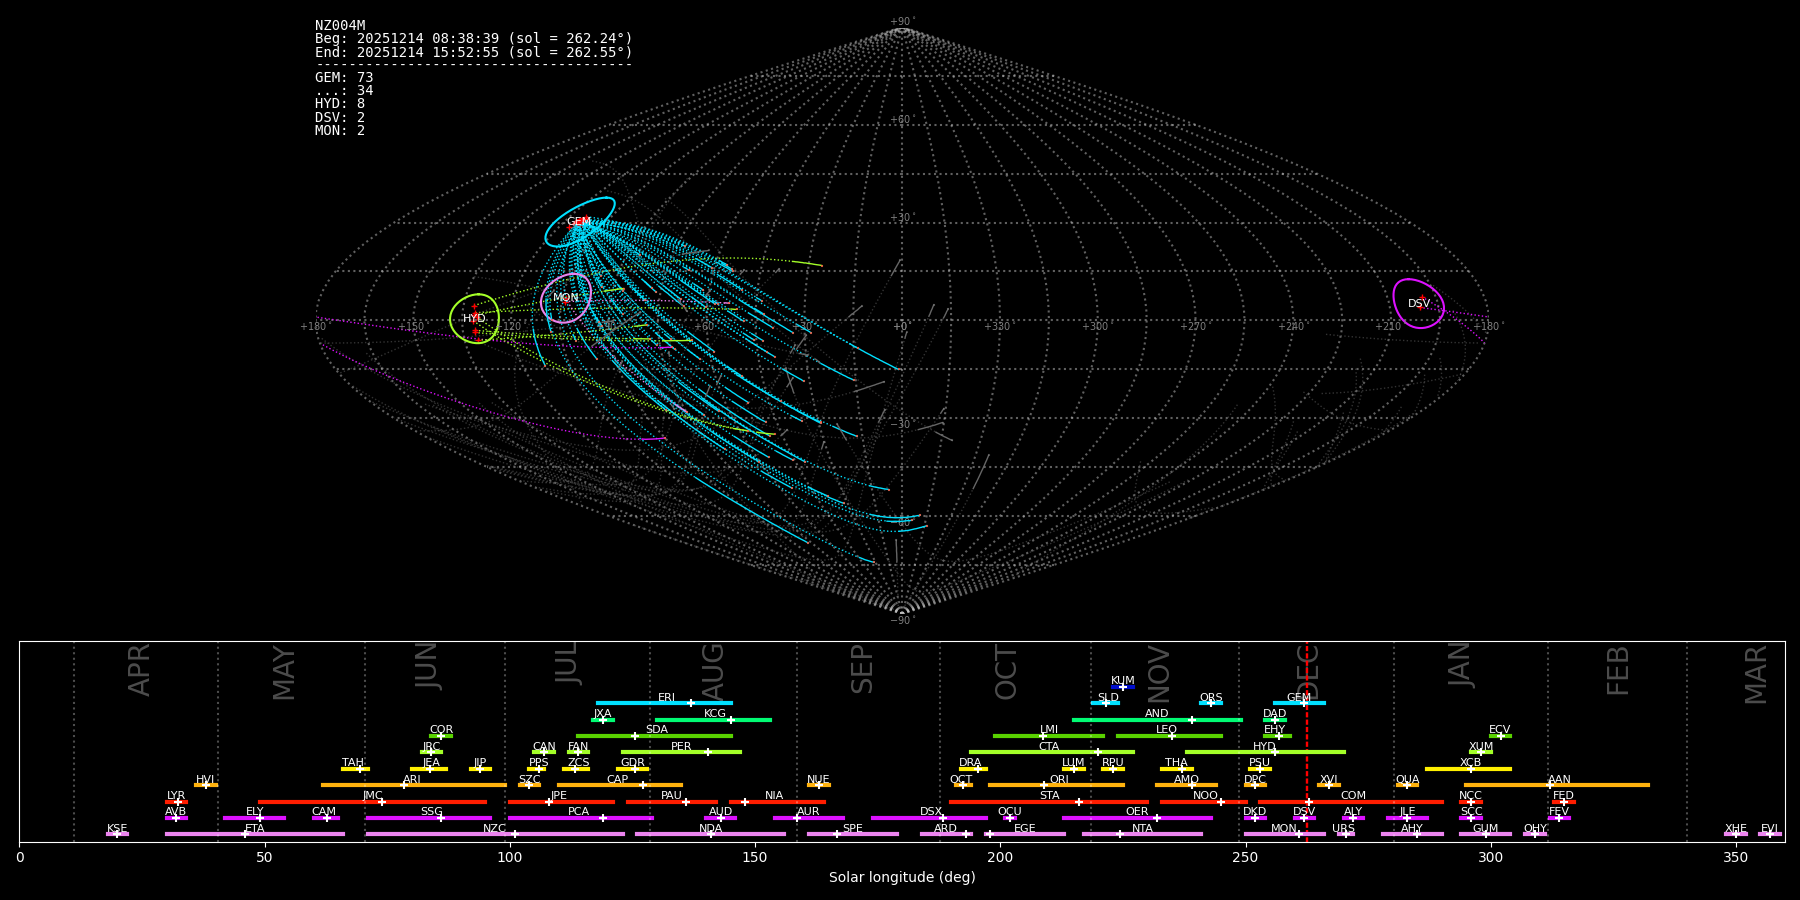
Task: Select the NTA shower label on the pink bar
Action: click(1142, 829)
